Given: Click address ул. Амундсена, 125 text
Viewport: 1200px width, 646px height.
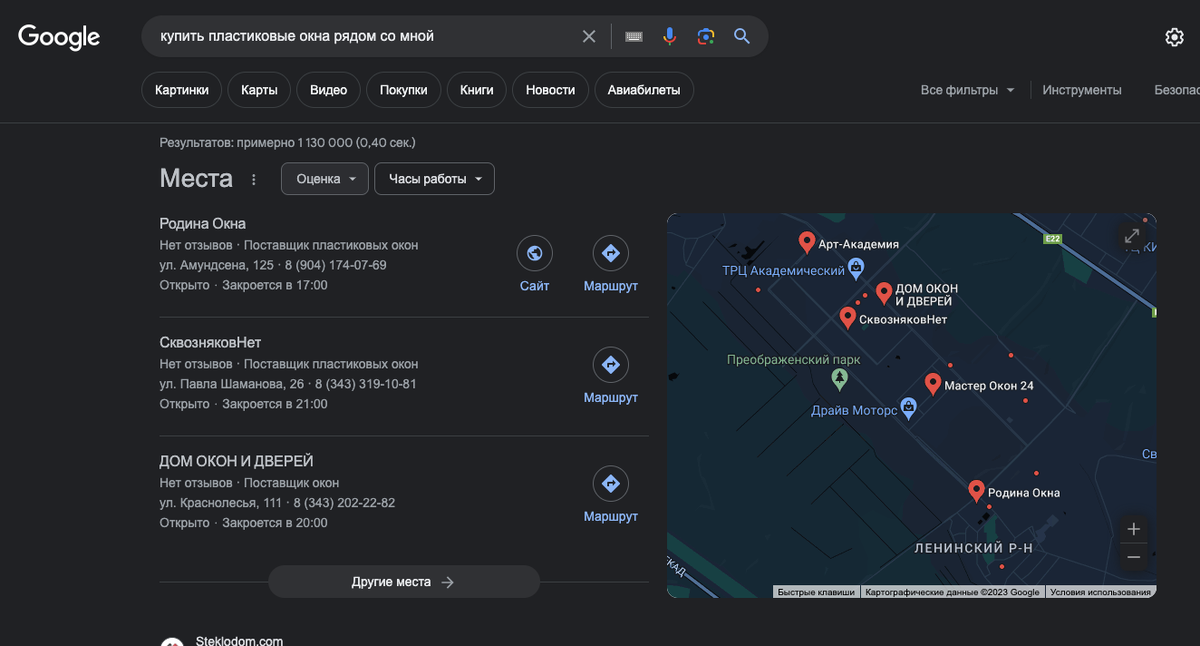Looking at the screenshot, I should coord(217,265).
